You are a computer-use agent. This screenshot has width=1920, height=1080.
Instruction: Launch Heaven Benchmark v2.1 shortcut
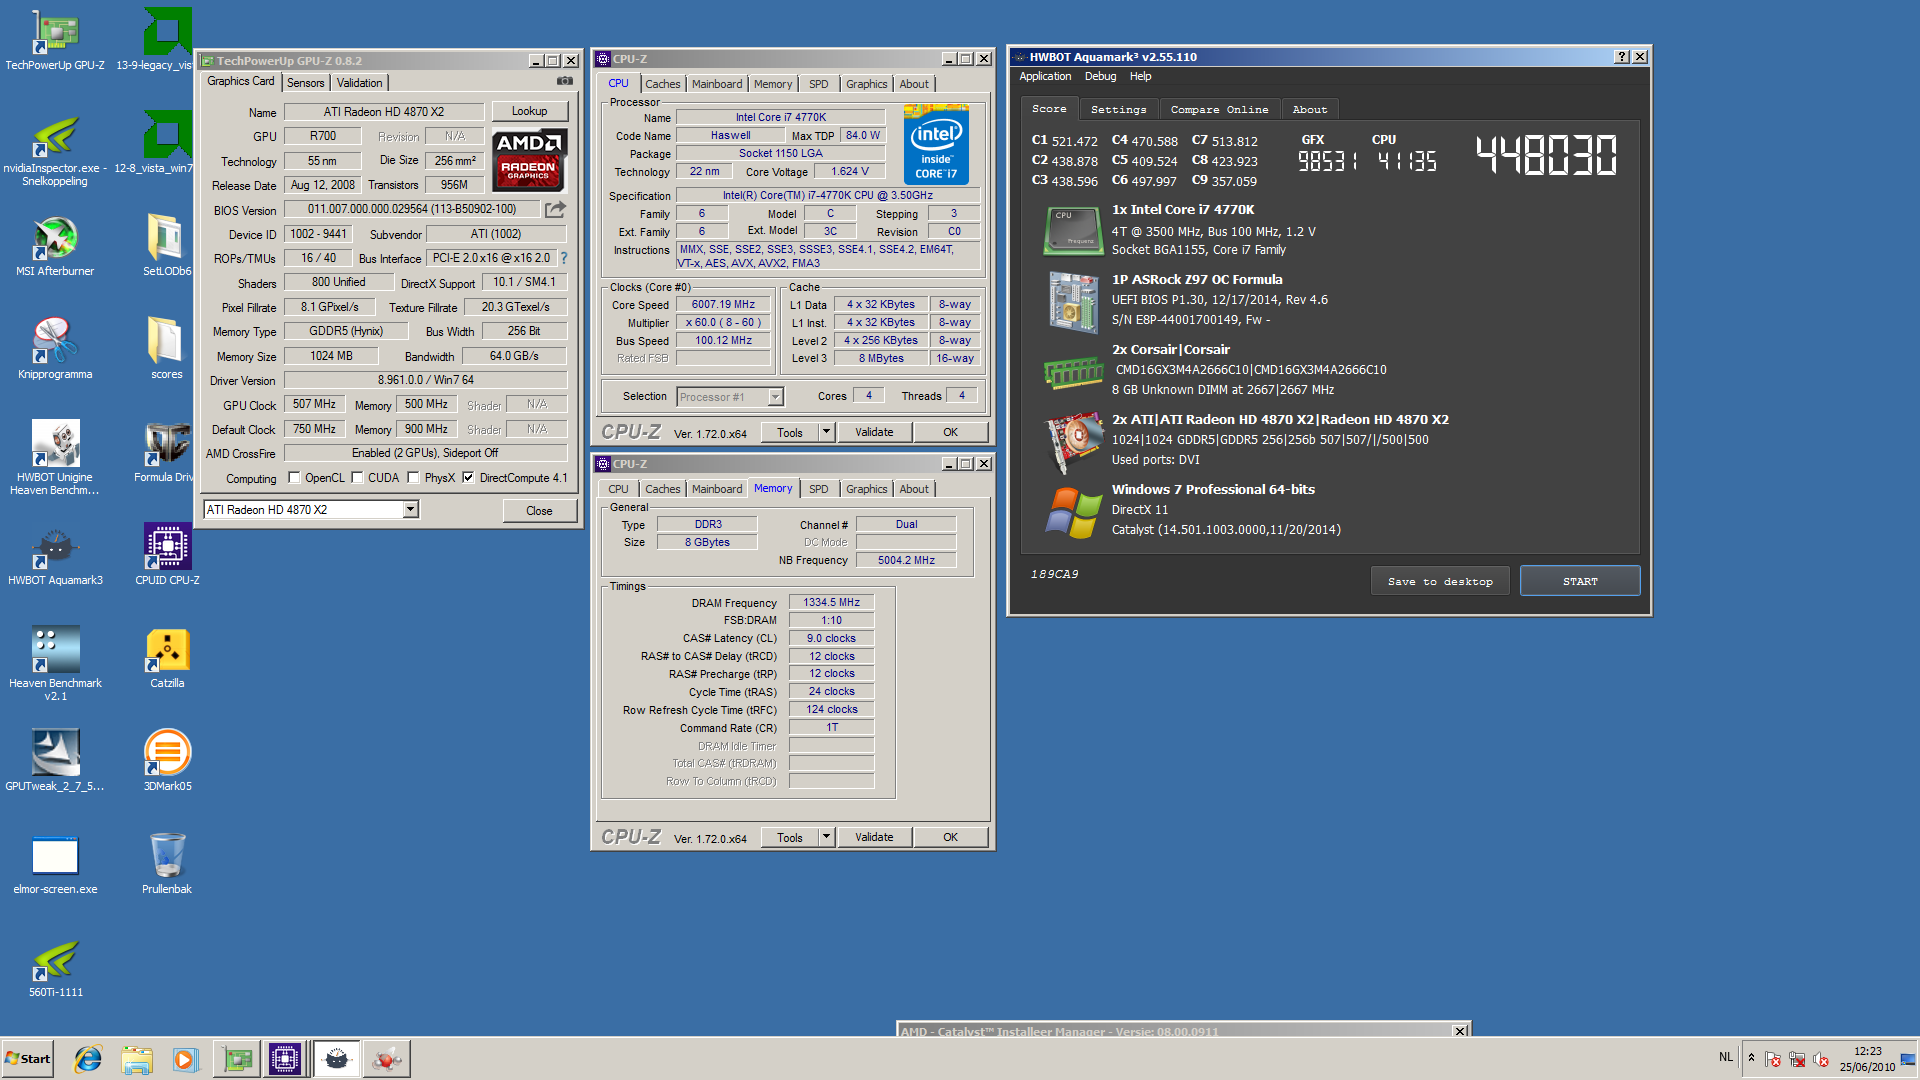[55, 664]
